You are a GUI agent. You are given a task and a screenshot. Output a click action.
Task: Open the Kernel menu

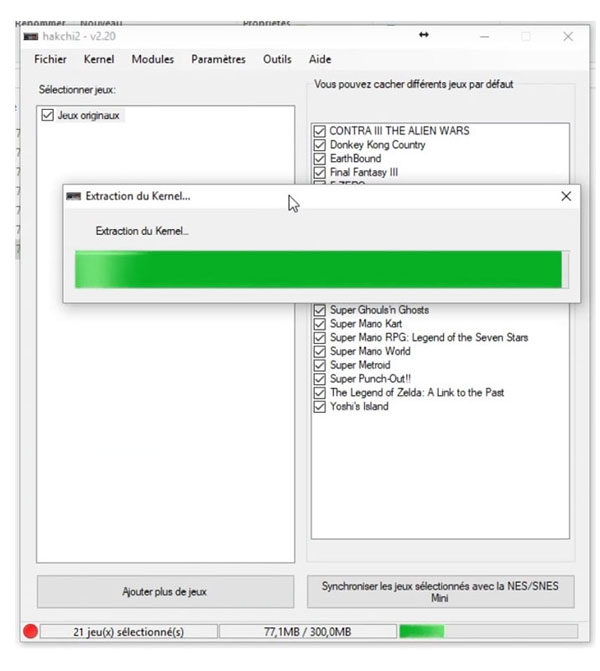pyautogui.click(x=99, y=60)
